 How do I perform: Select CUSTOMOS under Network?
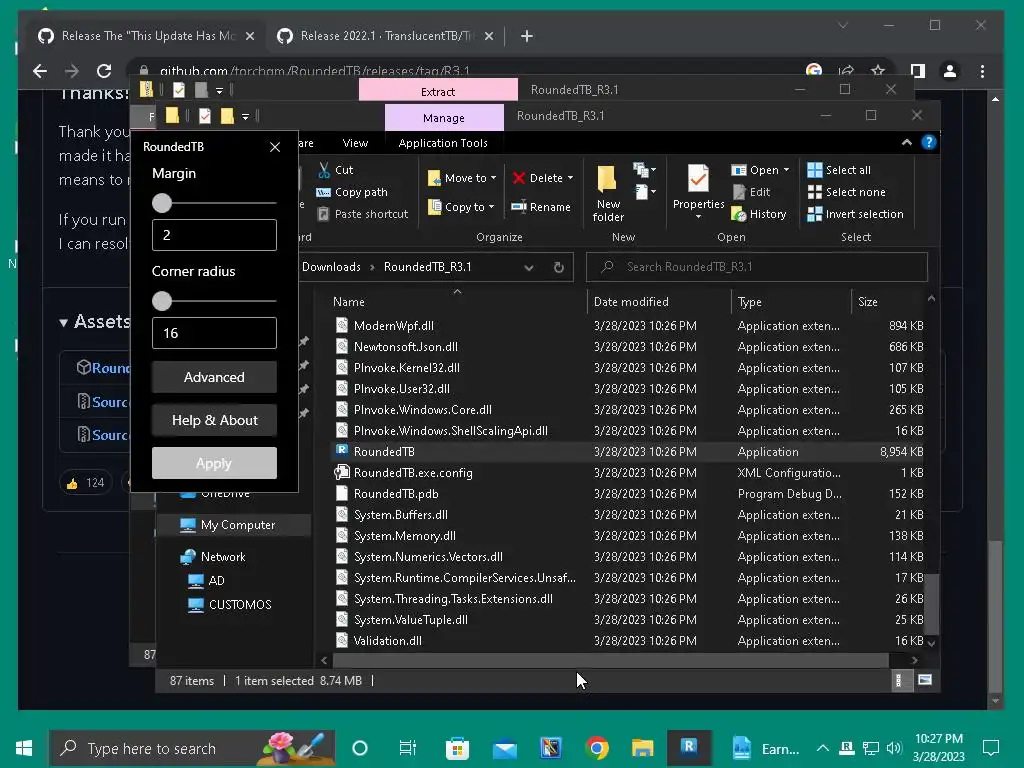click(240, 605)
